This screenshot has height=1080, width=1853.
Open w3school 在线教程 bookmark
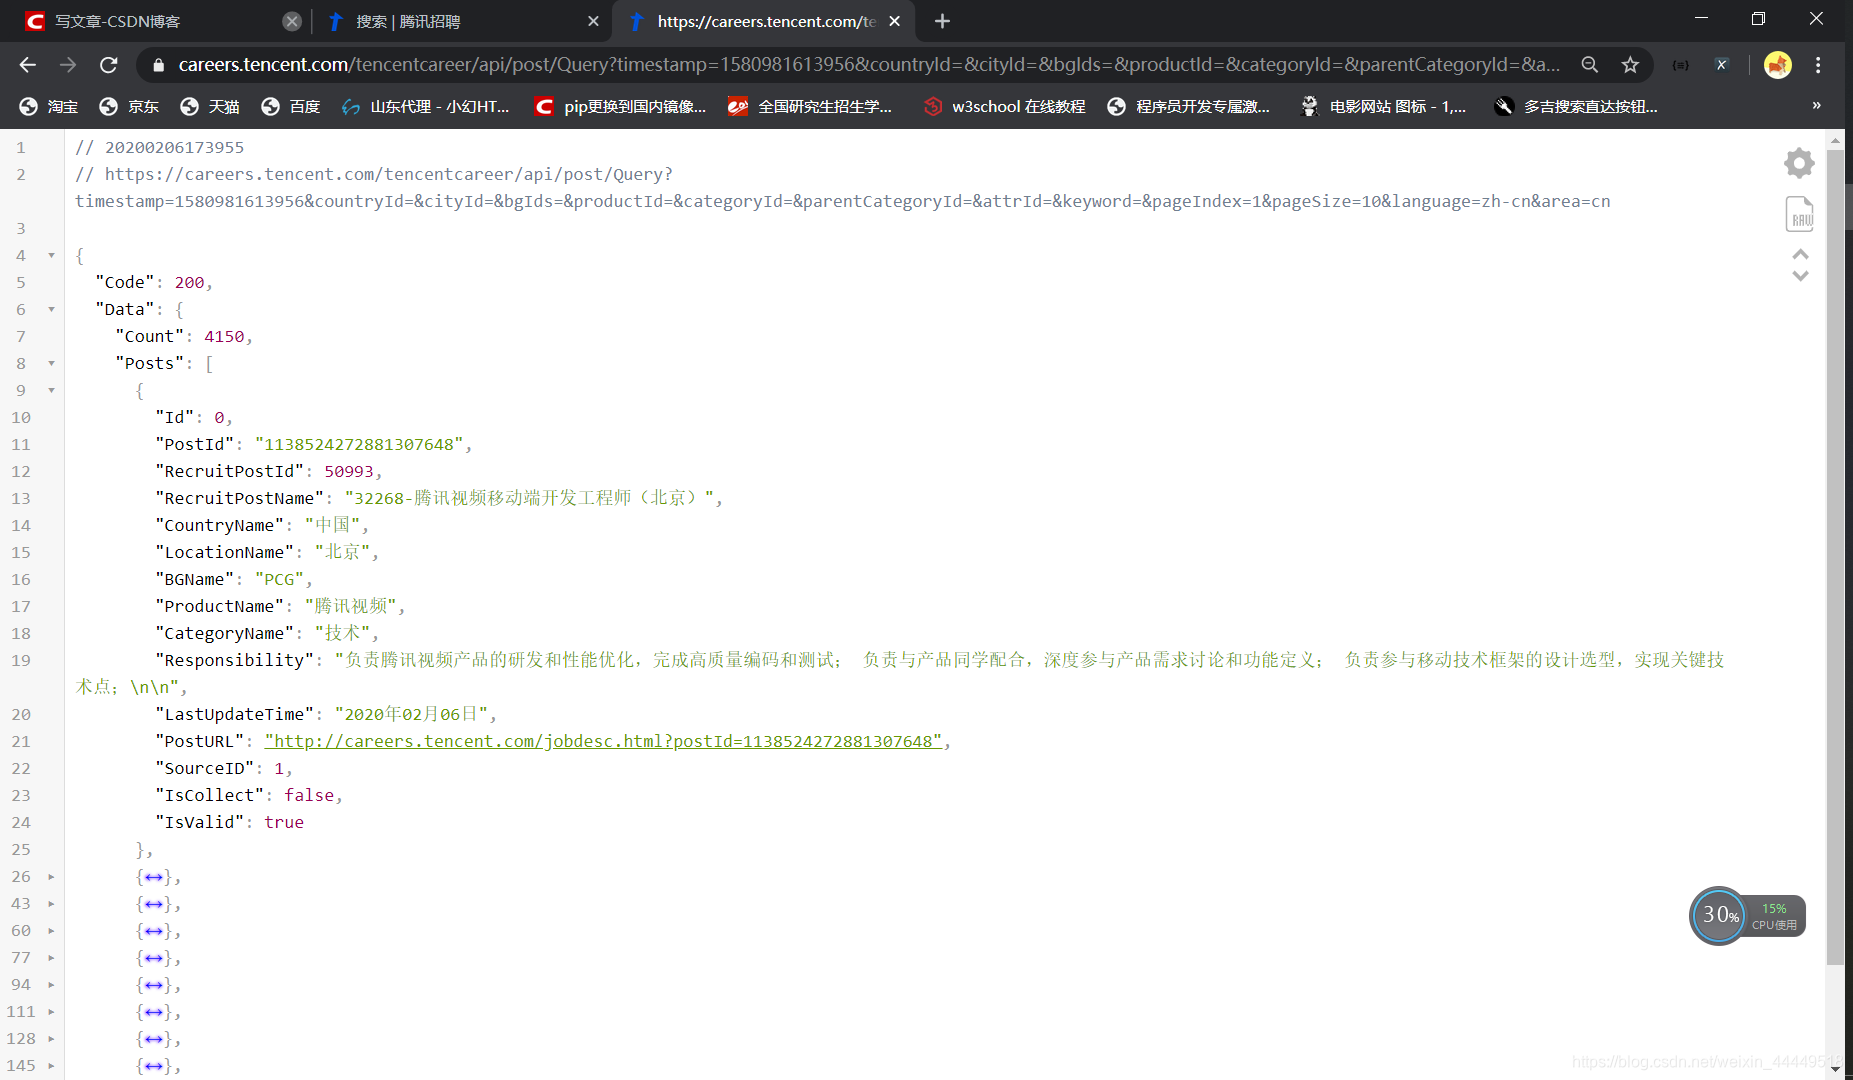(1004, 106)
